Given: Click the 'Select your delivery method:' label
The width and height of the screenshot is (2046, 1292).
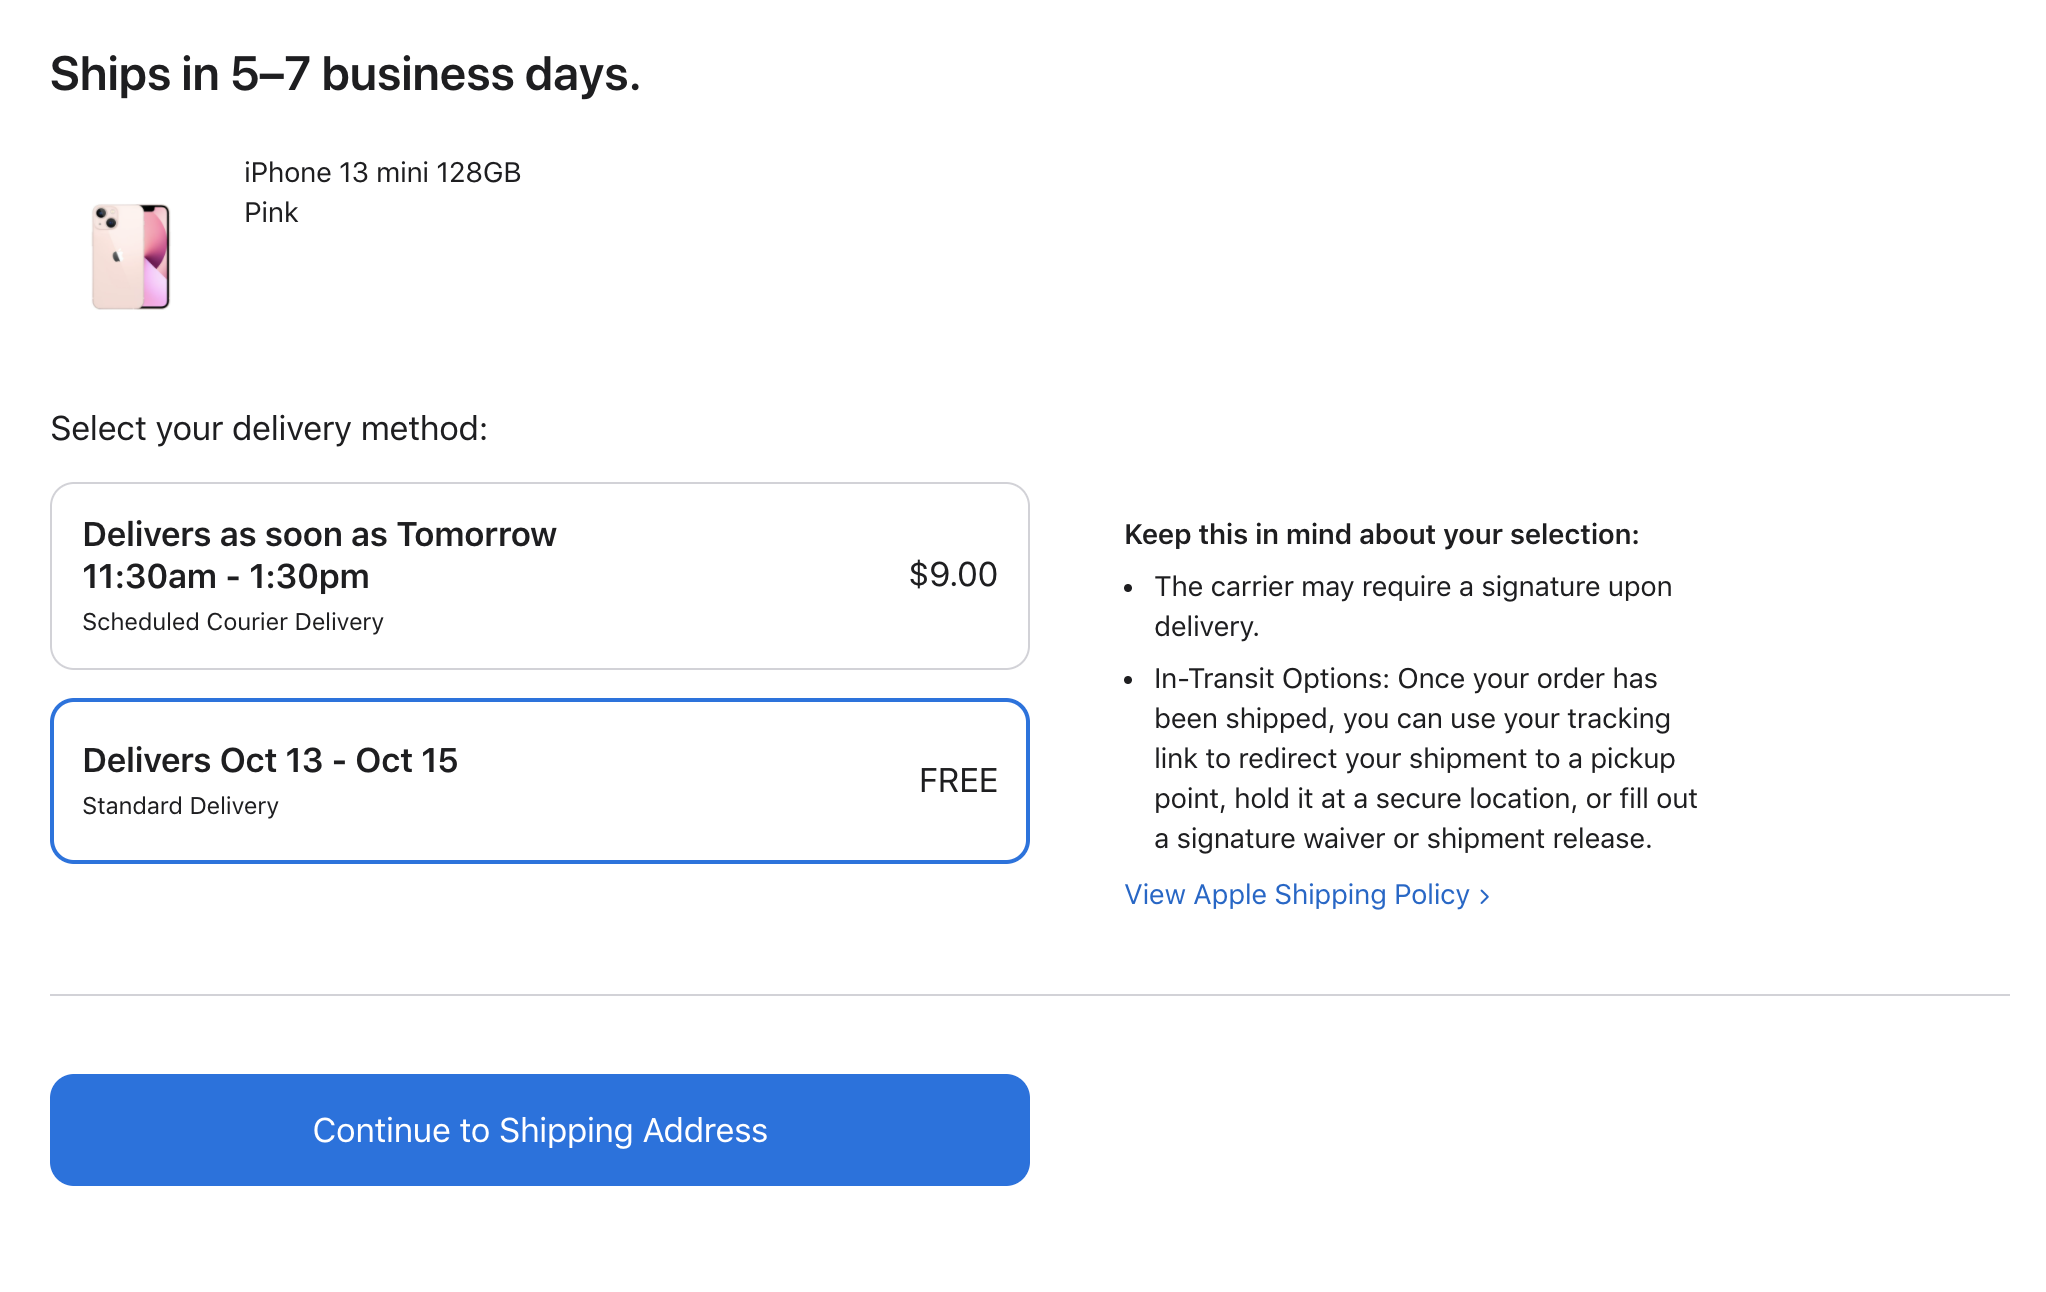Looking at the screenshot, I should coord(269,429).
